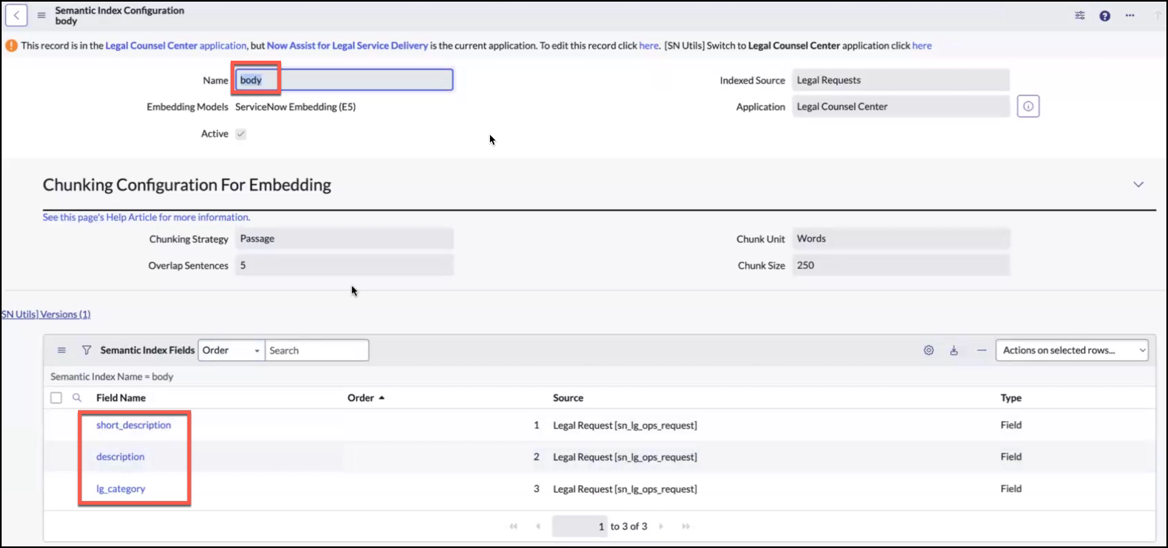Click the Type column header
This screenshot has width=1168, height=548.
pos(1011,398)
